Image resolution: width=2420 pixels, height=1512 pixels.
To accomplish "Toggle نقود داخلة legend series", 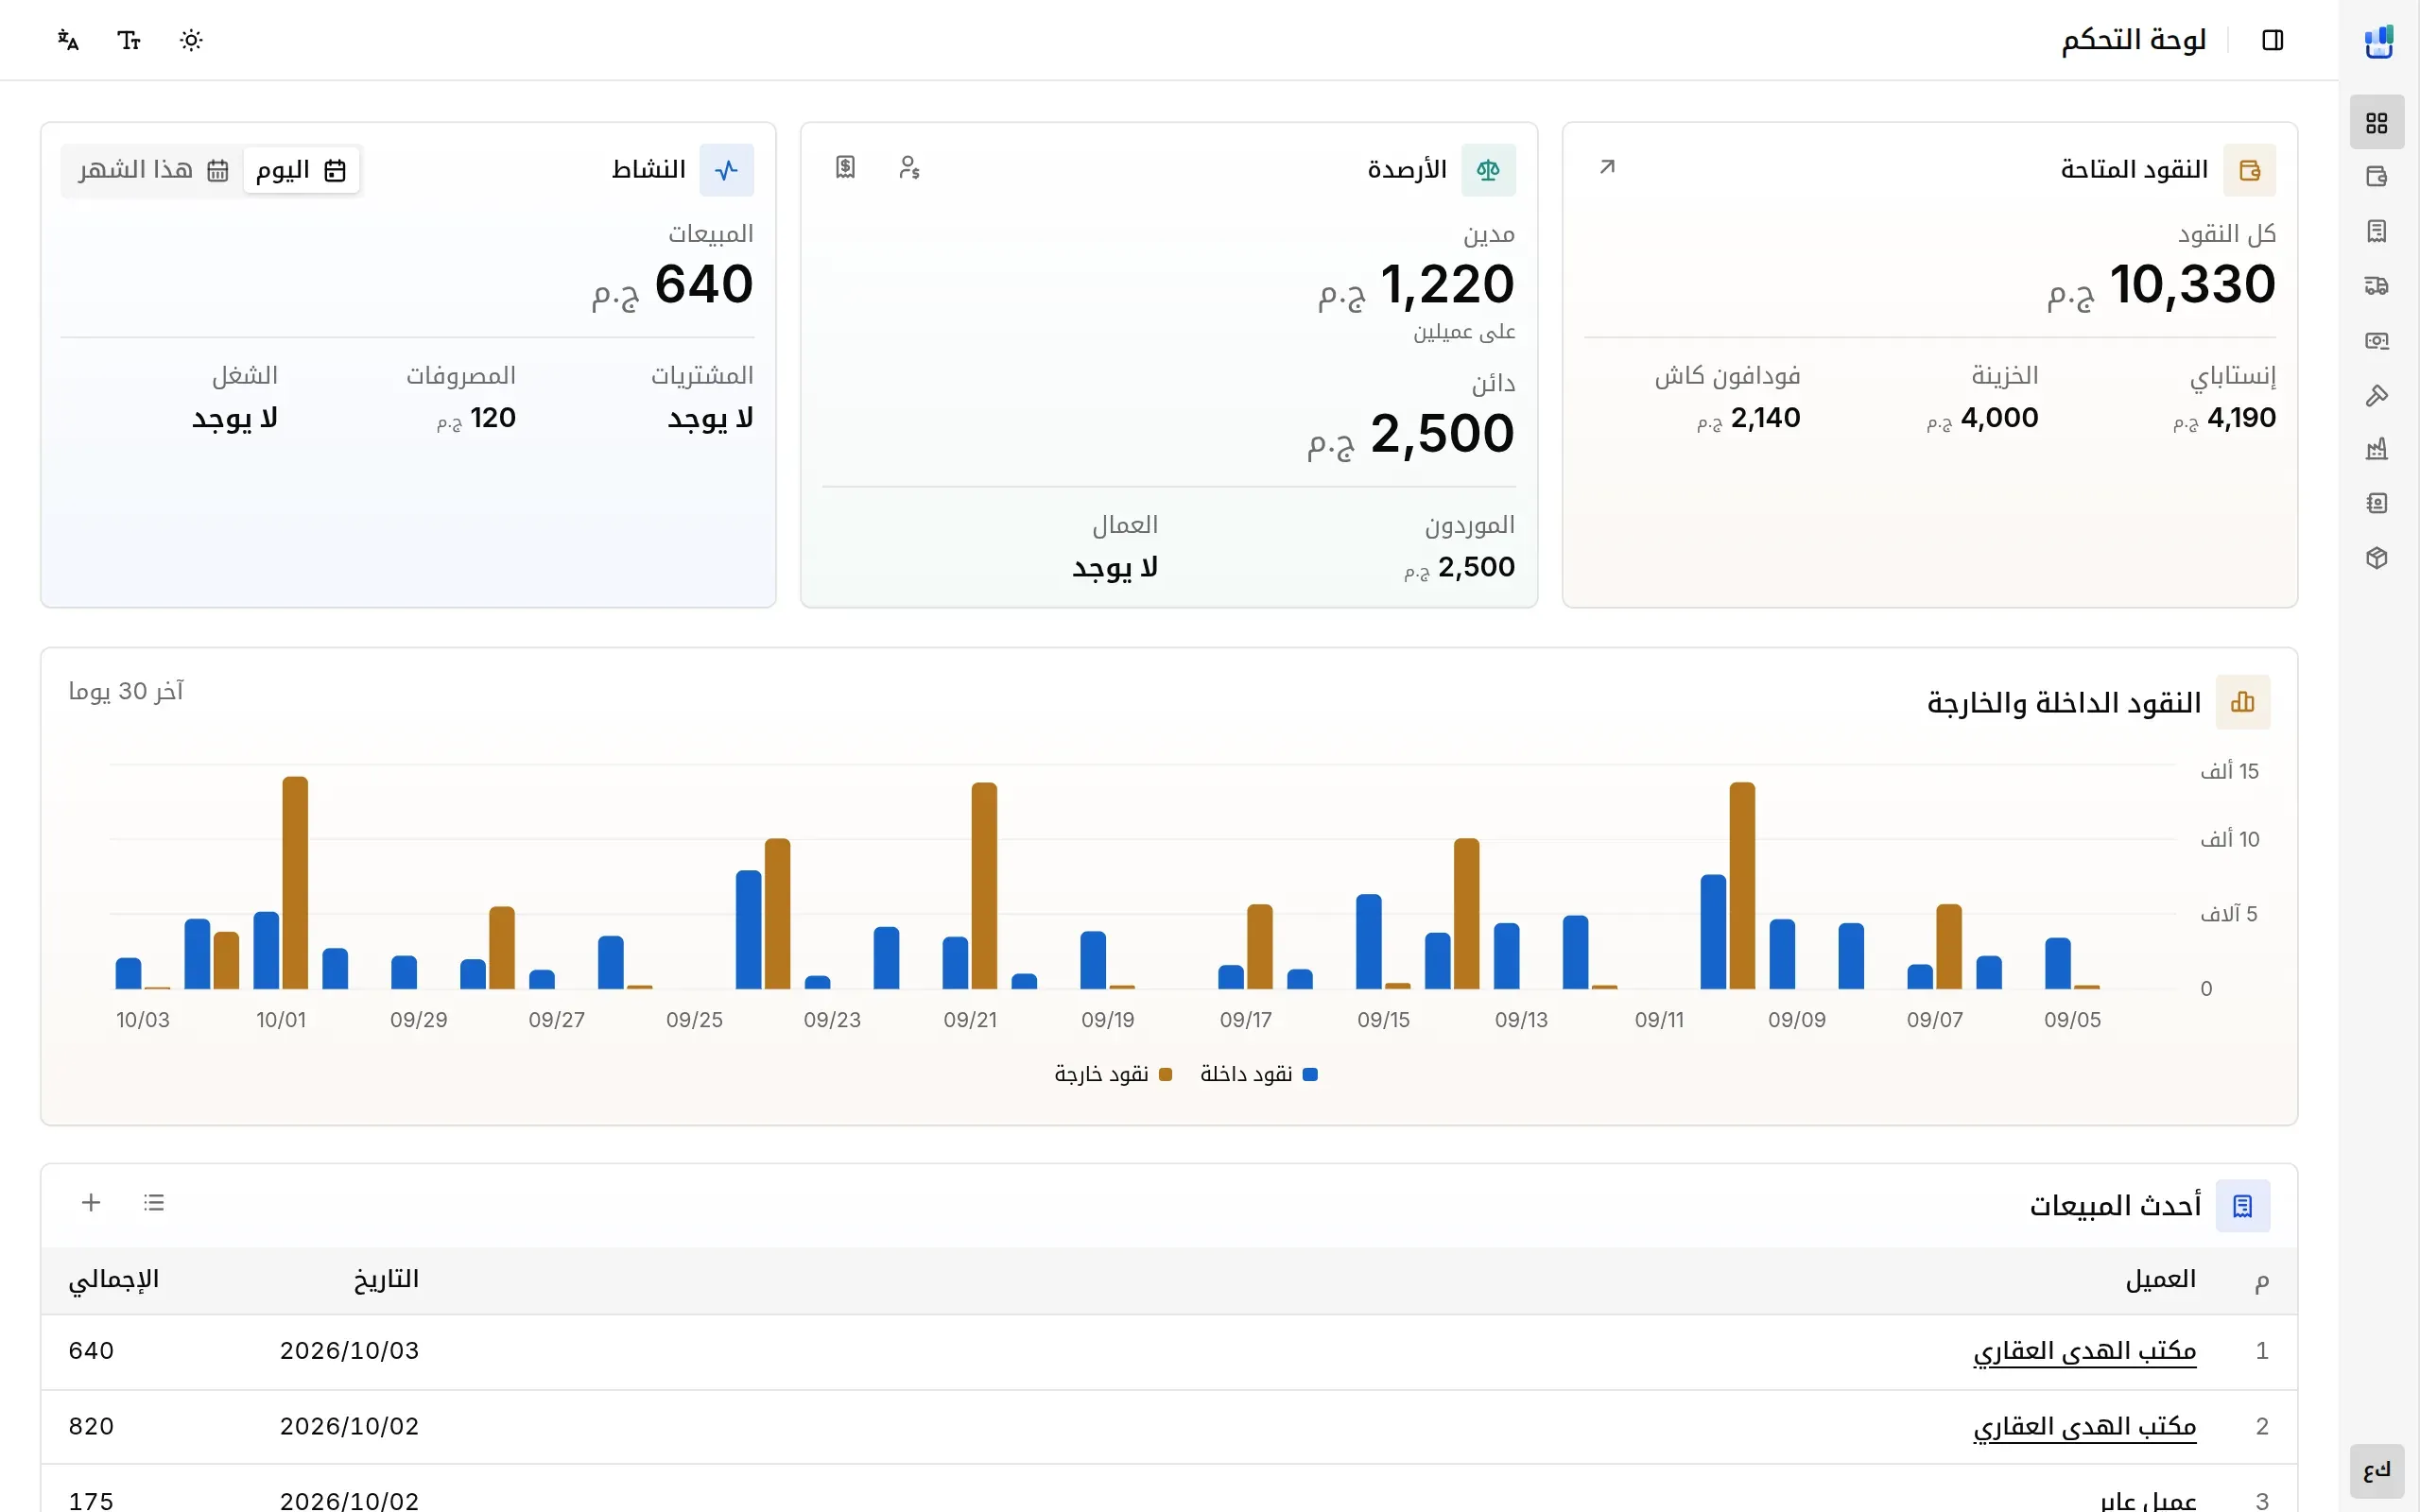I will (x=1259, y=1074).
